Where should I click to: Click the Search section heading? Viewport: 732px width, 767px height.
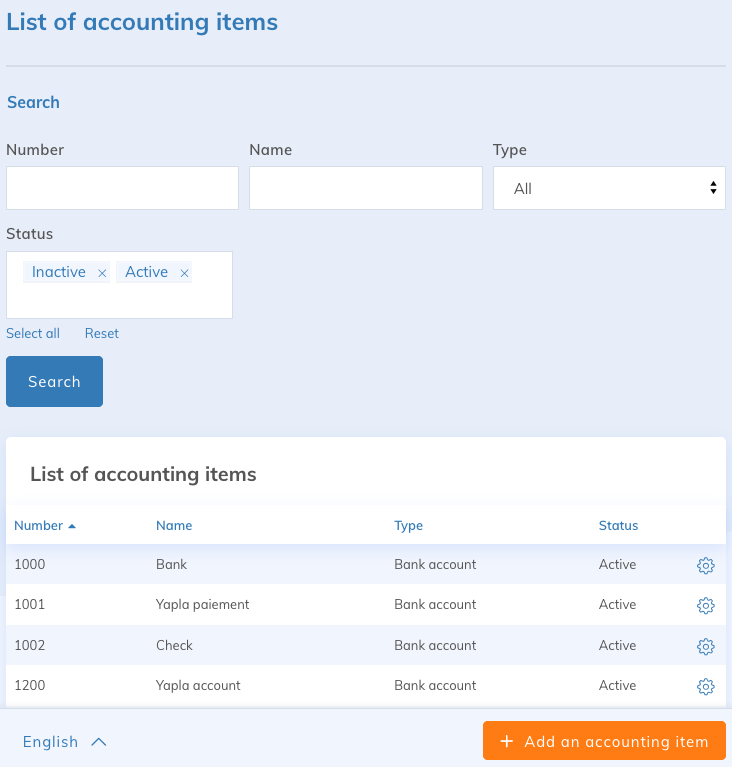pyautogui.click(x=33, y=102)
